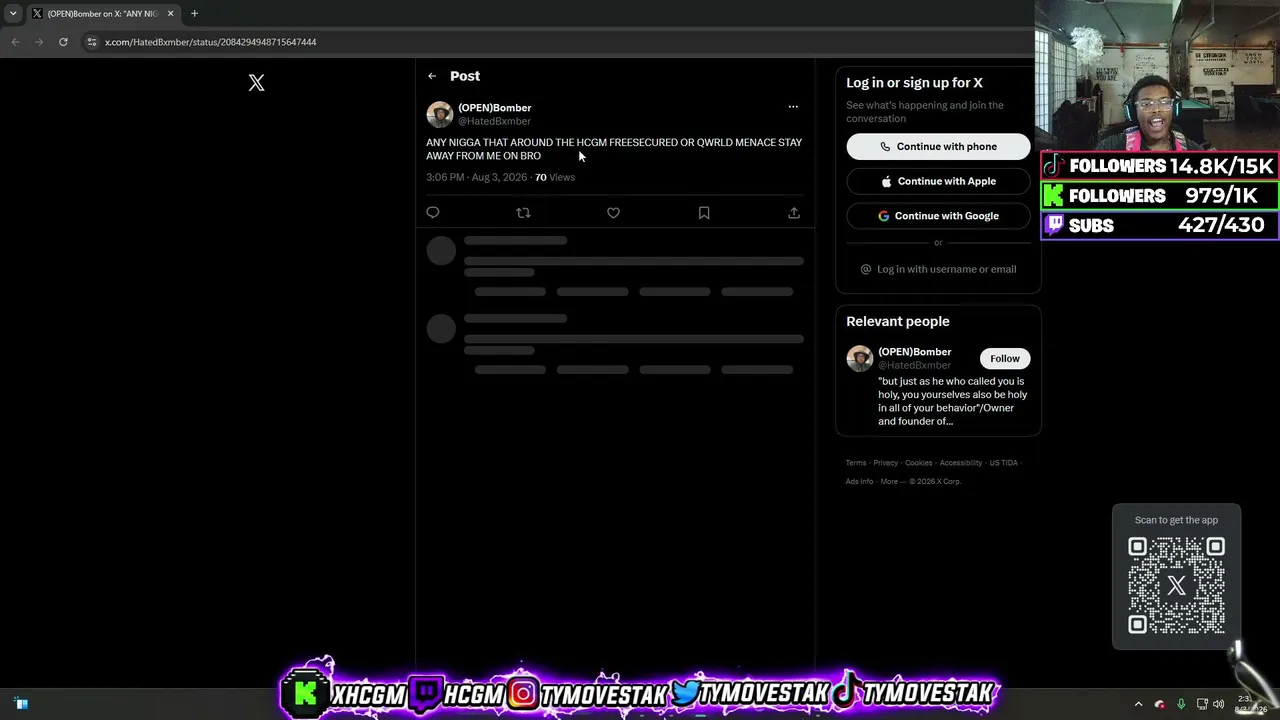
Task: Reply to the post via comment icon
Action: pos(433,212)
